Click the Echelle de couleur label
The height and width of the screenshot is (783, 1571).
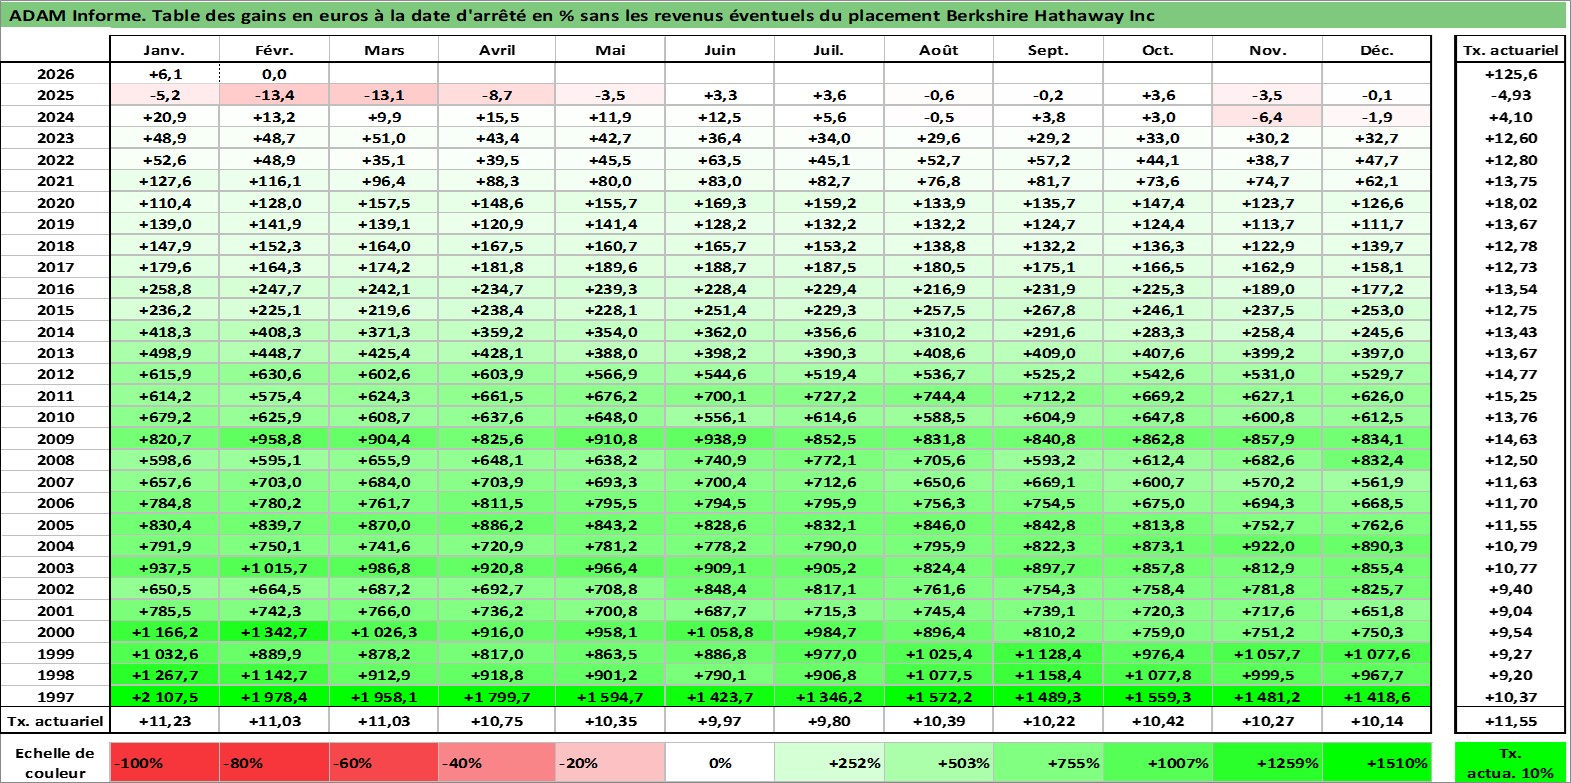pyautogui.click(x=55, y=762)
